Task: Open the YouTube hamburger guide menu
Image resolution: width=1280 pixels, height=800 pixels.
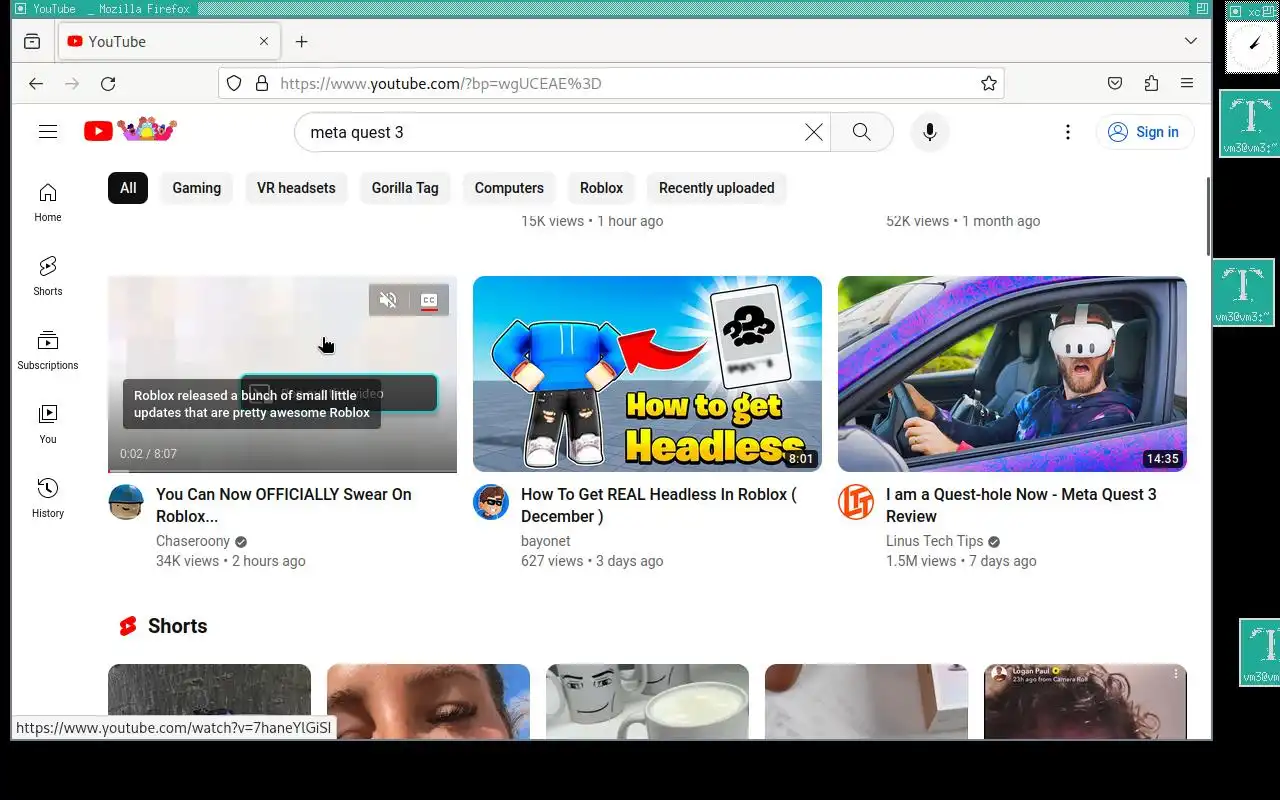Action: coord(48,132)
